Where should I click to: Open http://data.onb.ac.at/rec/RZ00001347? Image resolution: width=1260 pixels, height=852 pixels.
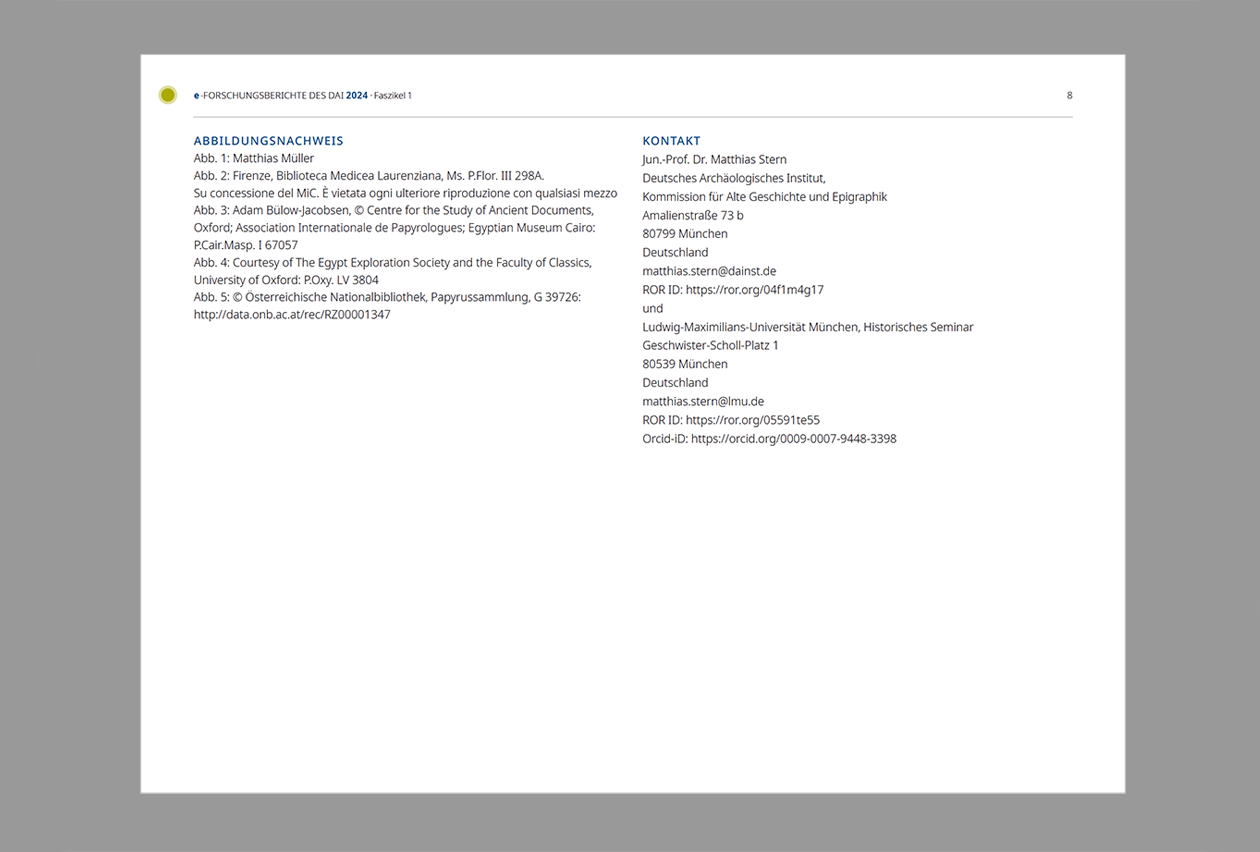[x=291, y=313]
